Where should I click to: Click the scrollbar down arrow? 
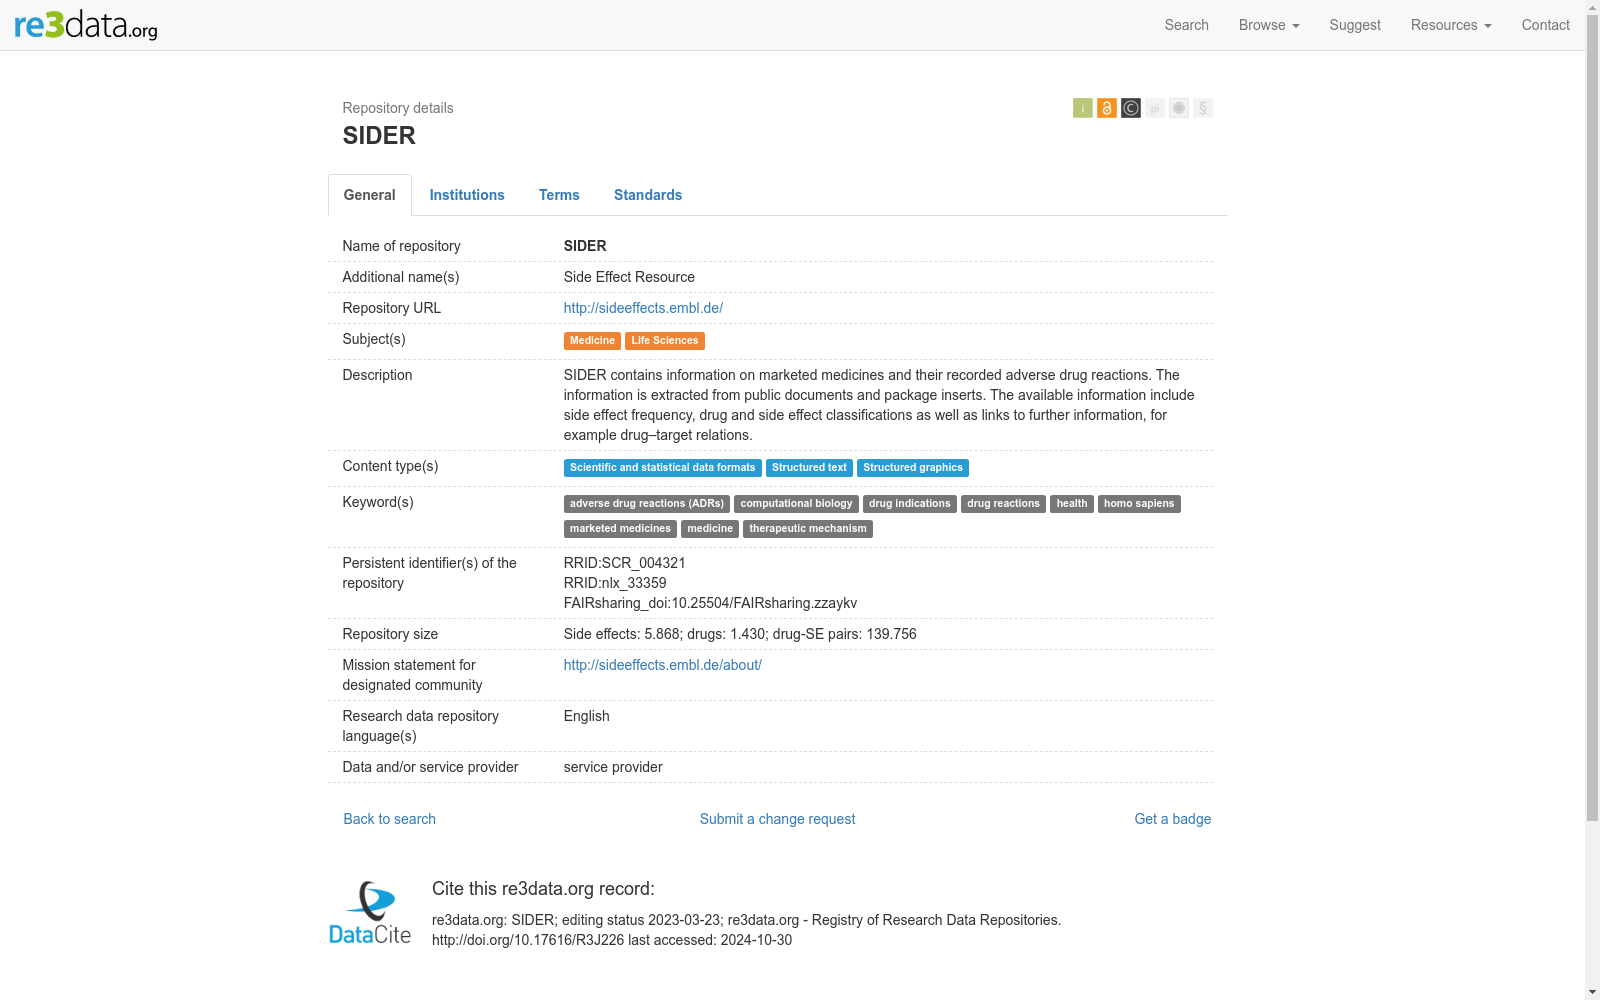pos(1592,992)
